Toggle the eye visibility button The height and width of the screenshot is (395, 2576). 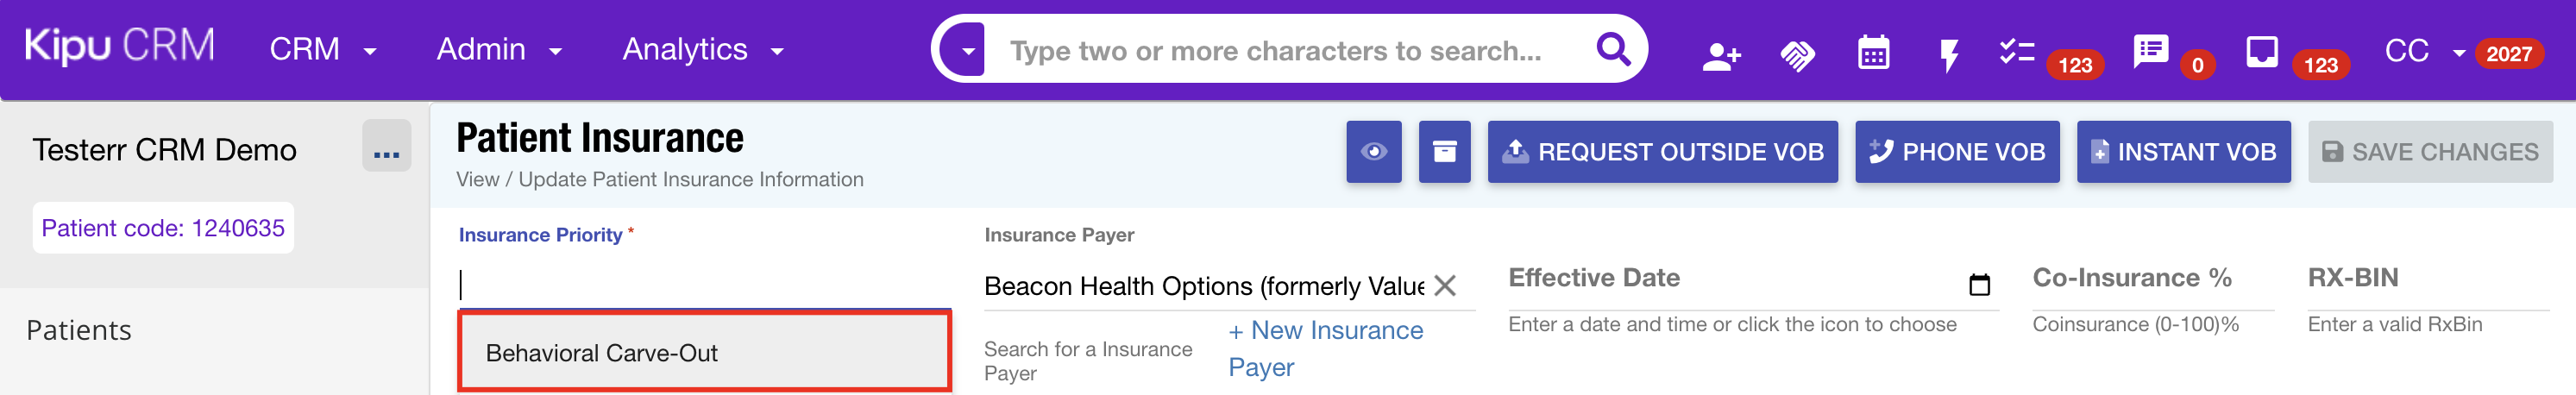[1373, 152]
